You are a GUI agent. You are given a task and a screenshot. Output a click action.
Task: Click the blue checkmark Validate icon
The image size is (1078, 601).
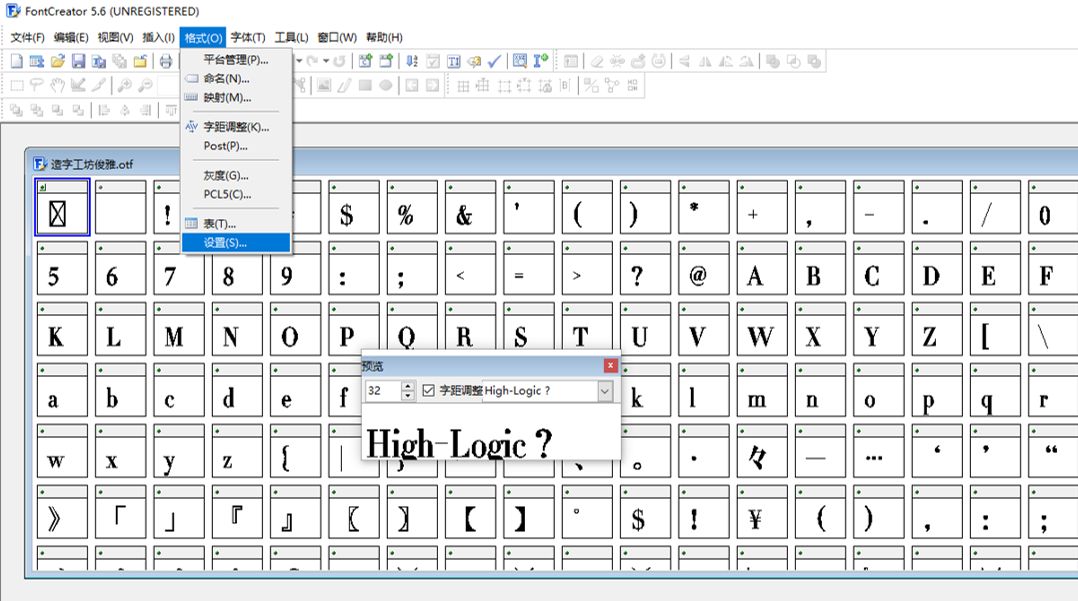point(494,61)
